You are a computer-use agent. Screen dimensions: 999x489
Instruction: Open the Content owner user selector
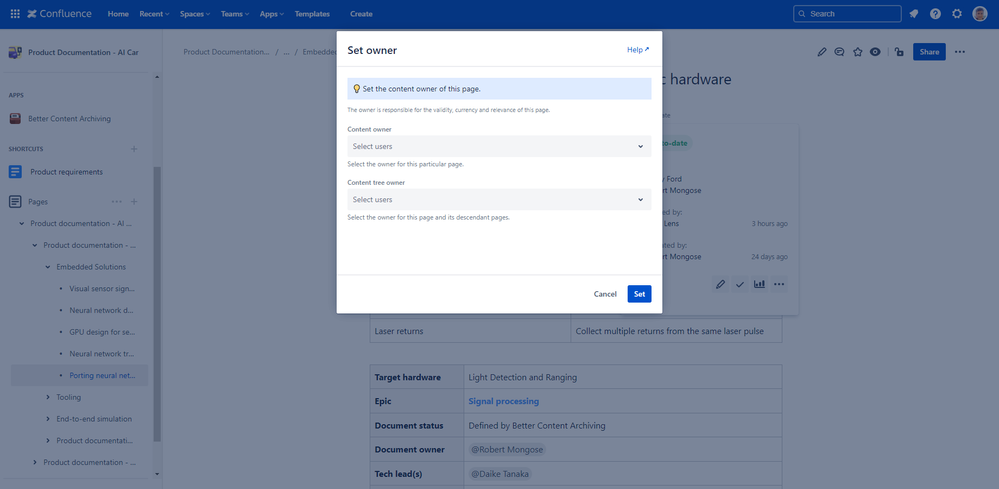[x=499, y=146]
